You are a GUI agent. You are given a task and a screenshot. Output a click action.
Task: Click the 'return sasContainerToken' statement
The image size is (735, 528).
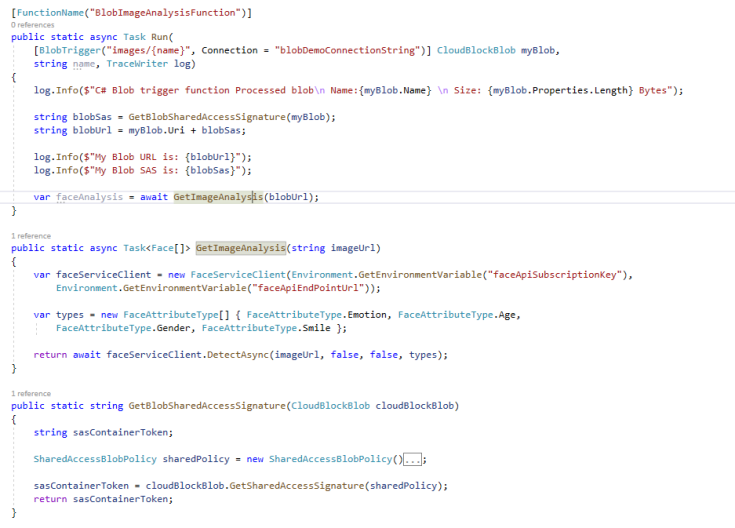103,499
